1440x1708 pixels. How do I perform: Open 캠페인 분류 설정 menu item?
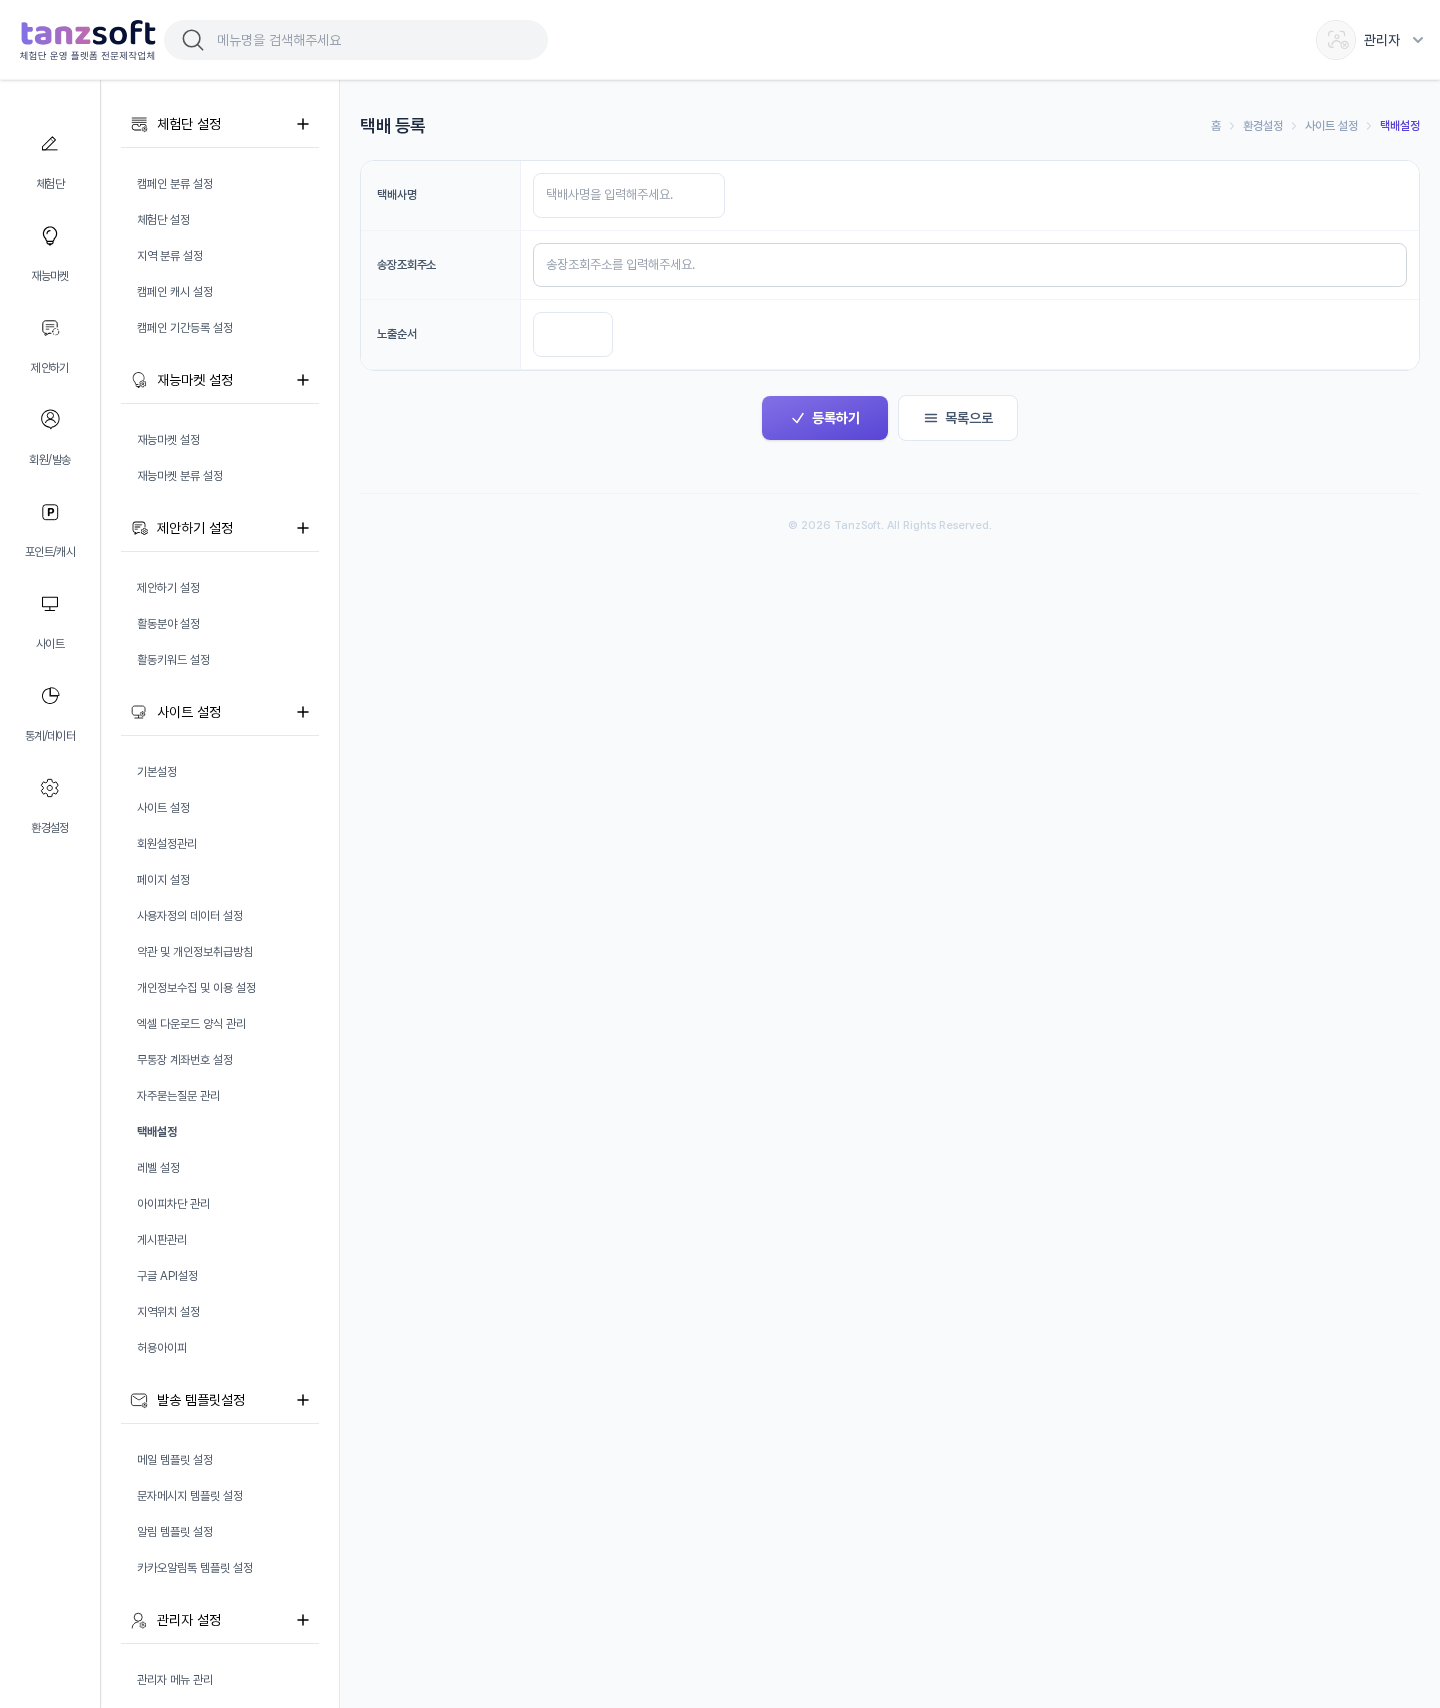coord(175,184)
